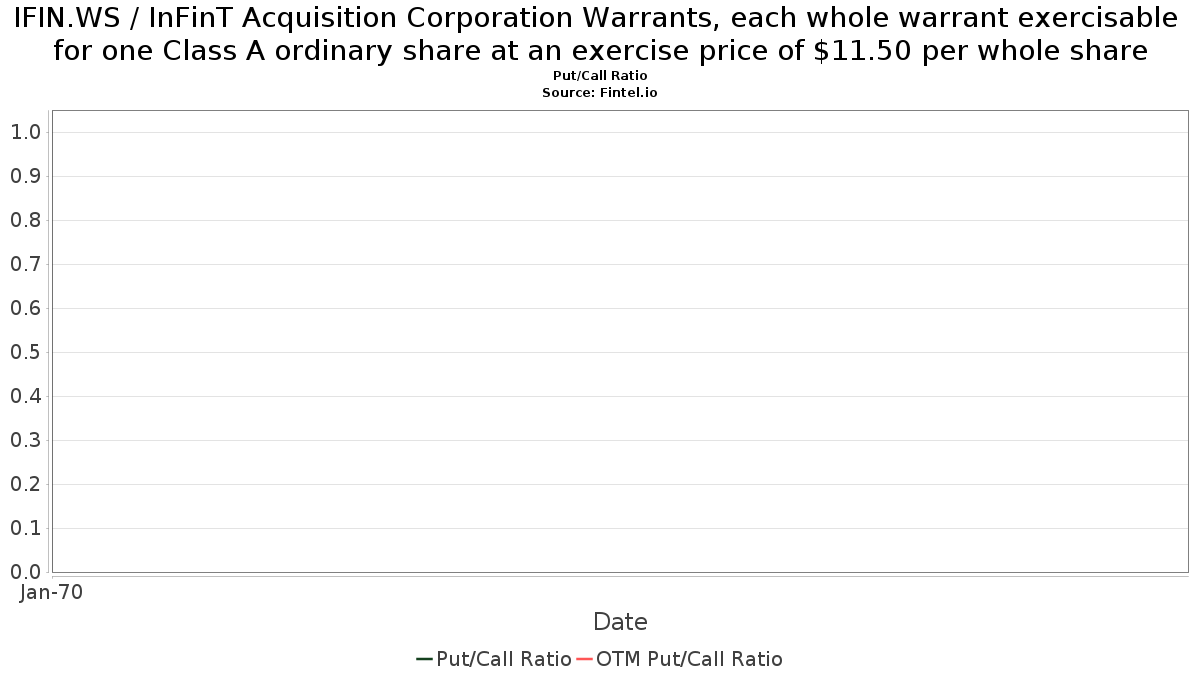This screenshot has width=1200, height=675.
Task: Toggle the OTM Put/Call Ratio legend entry
Action: (680, 659)
